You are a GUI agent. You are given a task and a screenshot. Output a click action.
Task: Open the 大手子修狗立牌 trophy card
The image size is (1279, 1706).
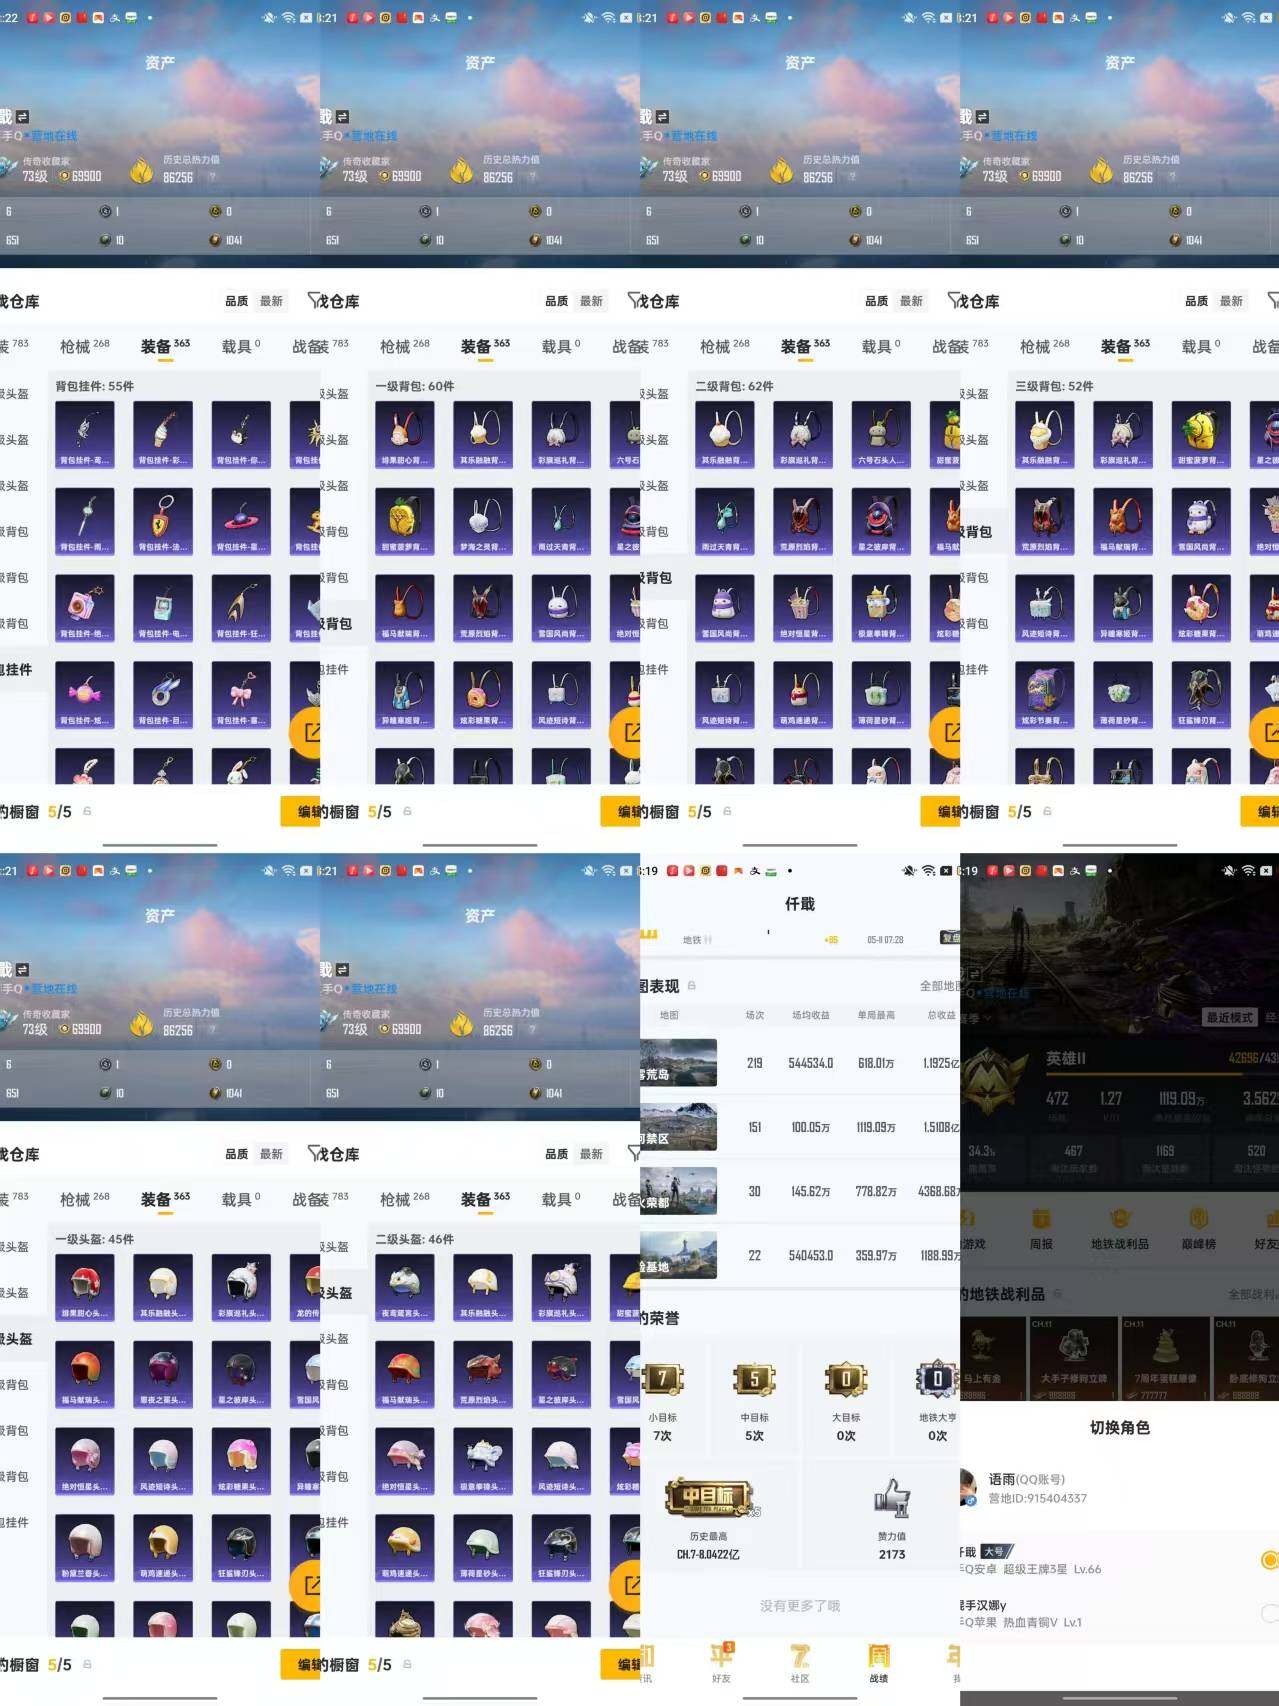[1073, 1358]
